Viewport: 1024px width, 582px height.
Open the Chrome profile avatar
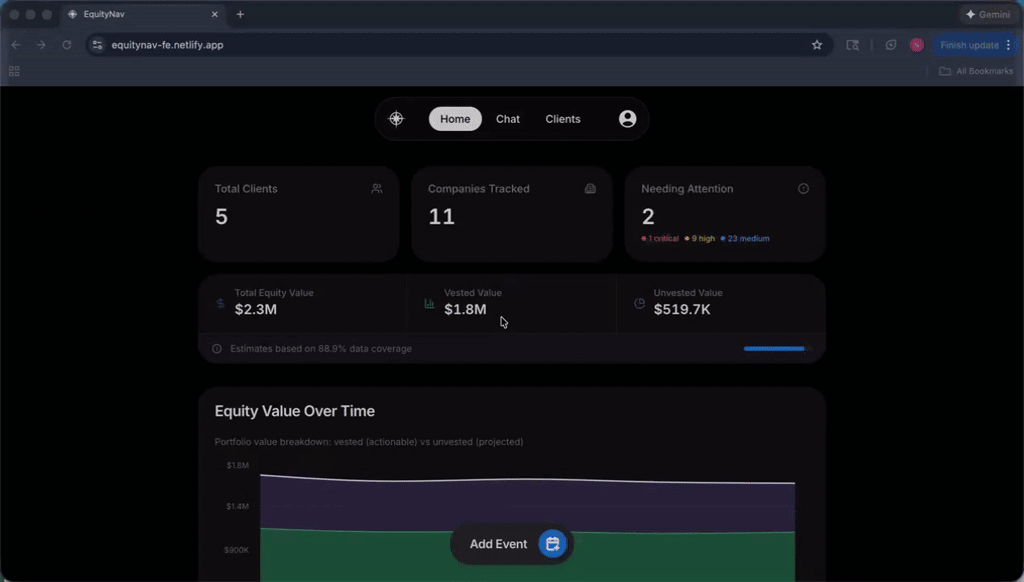pos(917,45)
